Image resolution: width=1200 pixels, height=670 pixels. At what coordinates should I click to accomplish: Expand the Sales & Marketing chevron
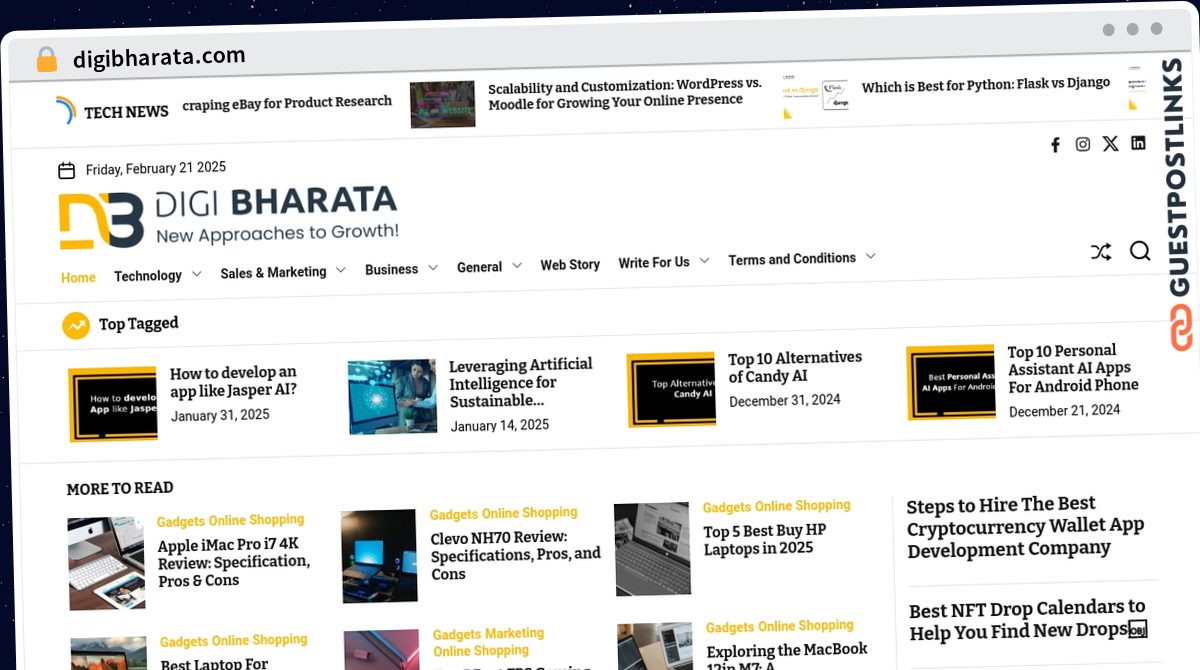[340, 270]
